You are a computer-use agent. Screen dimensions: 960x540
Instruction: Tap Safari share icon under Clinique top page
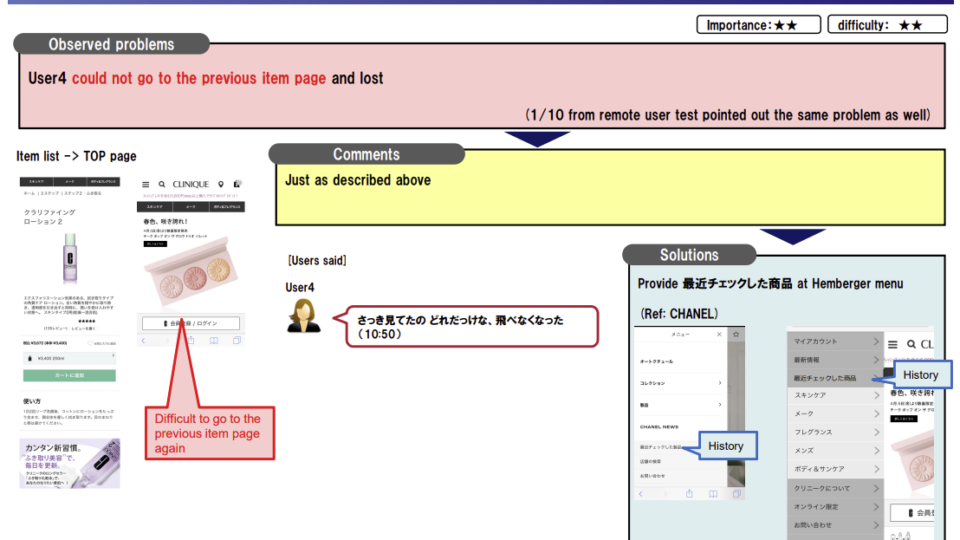(191, 340)
